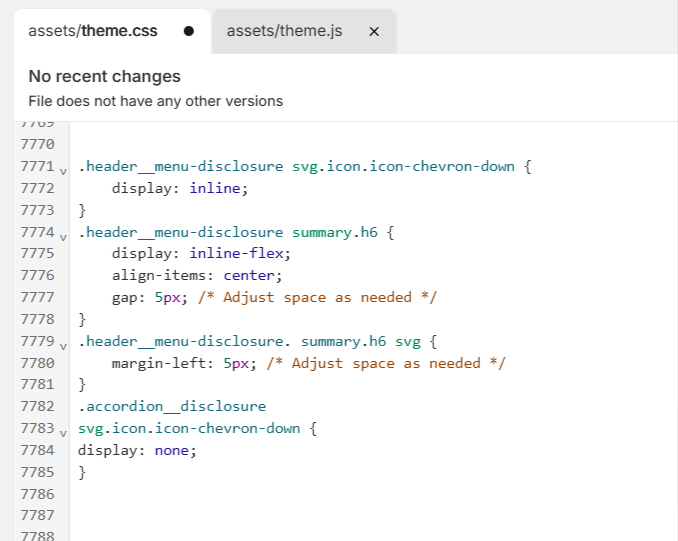Close the assets/theme.js tab
This screenshot has height=541, width=678.
(374, 31)
